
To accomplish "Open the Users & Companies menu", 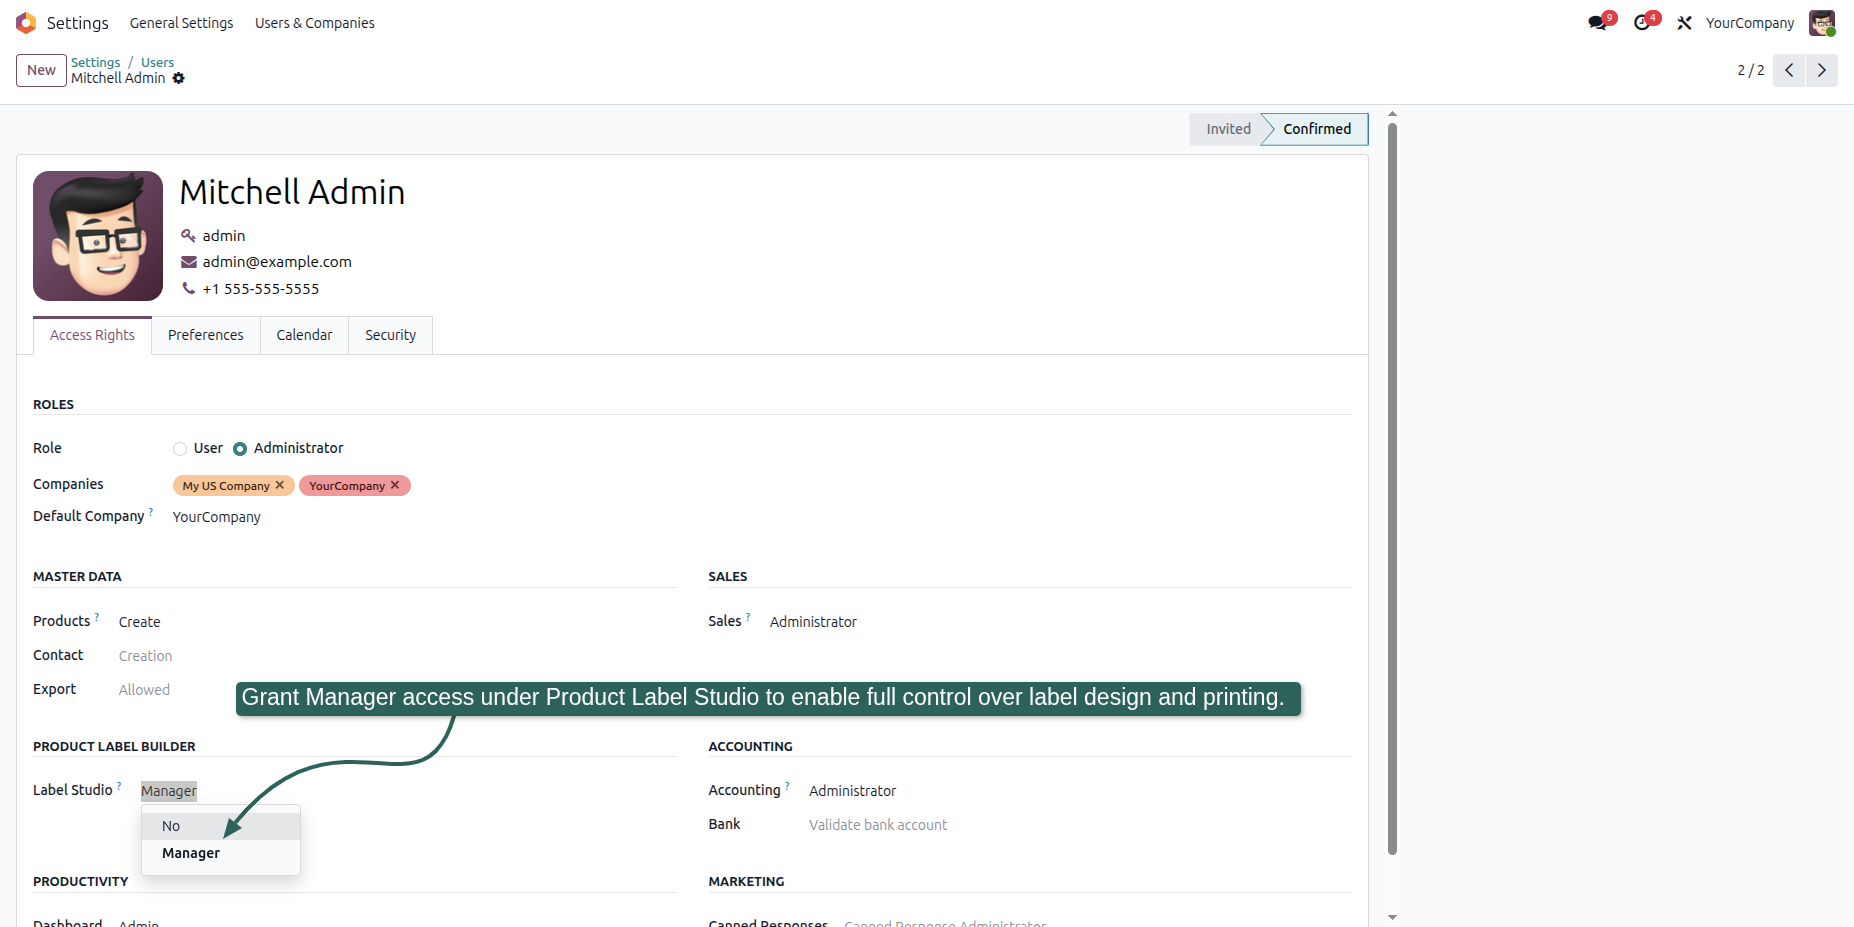I will (x=314, y=23).
